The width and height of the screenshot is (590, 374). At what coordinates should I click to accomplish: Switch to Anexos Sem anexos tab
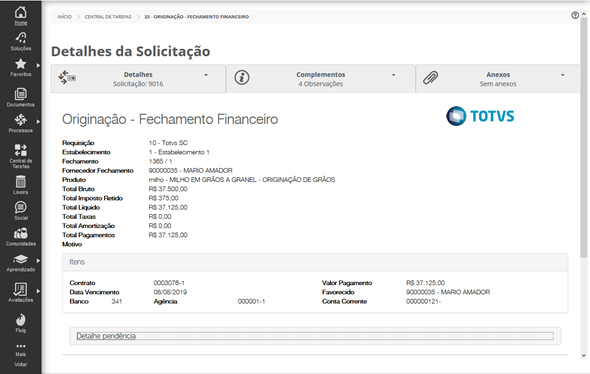coord(498,79)
